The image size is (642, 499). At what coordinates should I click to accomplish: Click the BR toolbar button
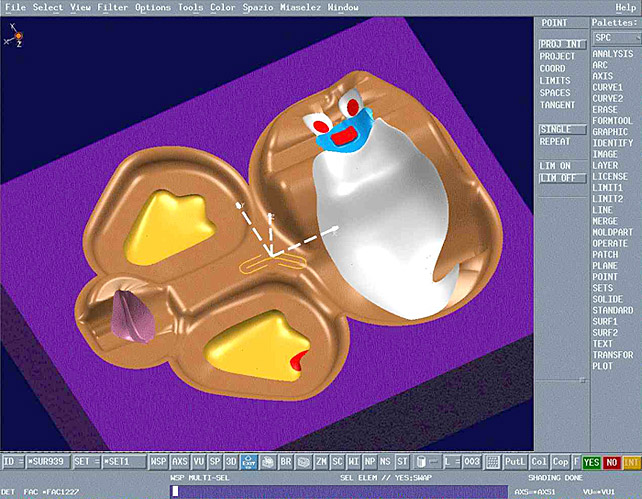pyautogui.click(x=286, y=462)
